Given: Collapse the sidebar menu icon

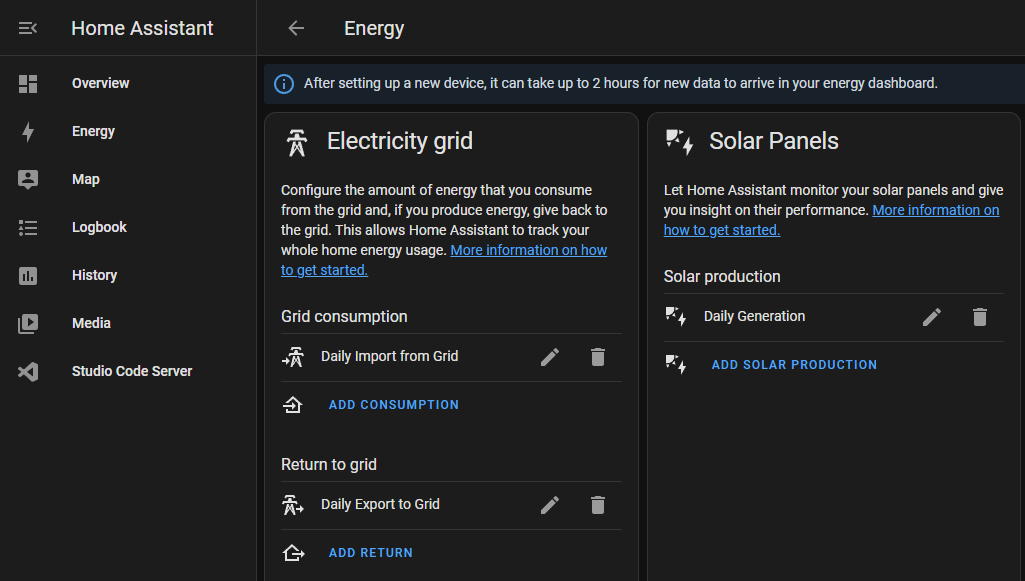Looking at the screenshot, I should [x=28, y=28].
